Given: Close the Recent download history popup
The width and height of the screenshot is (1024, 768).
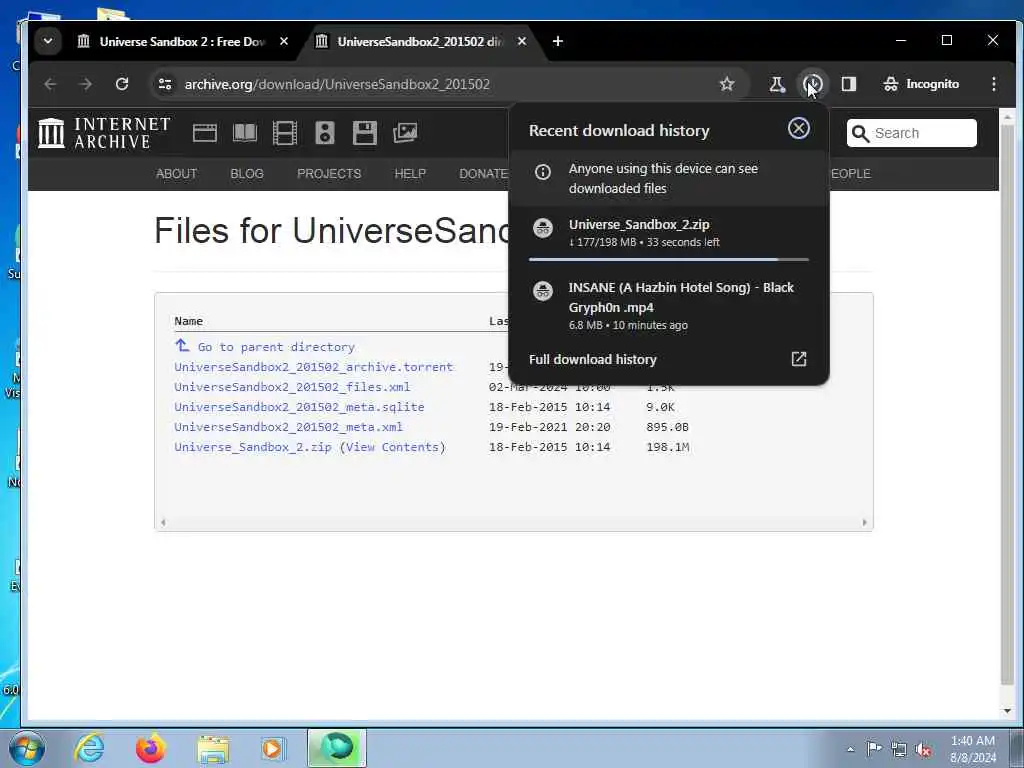Looking at the screenshot, I should click(799, 129).
